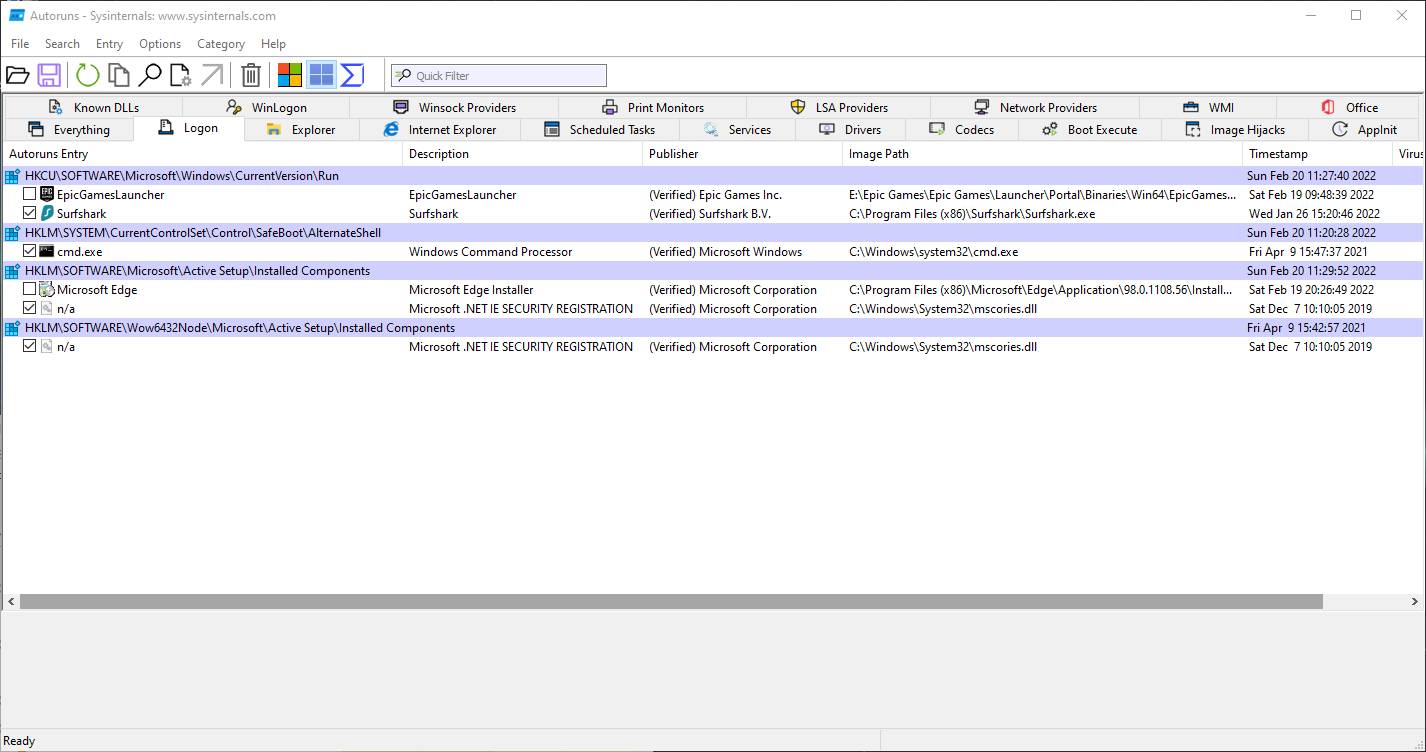Switch to the Drivers tab
This screenshot has width=1426, height=752.
click(850, 130)
